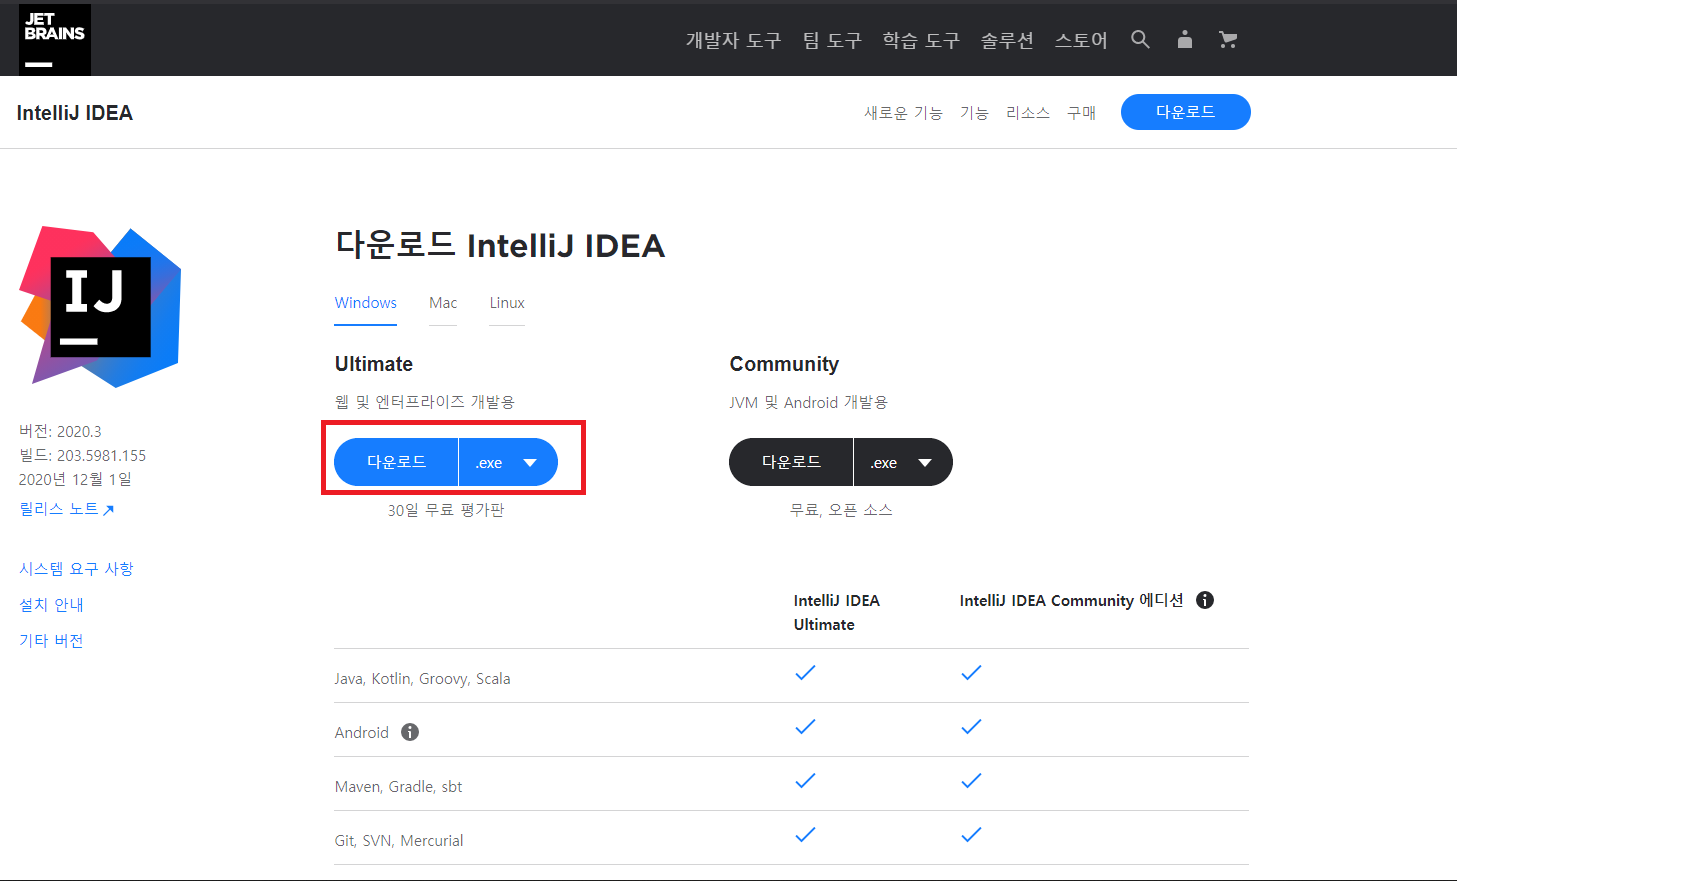
Task: Open 솔루션 menu
Action: point(1007,40)
